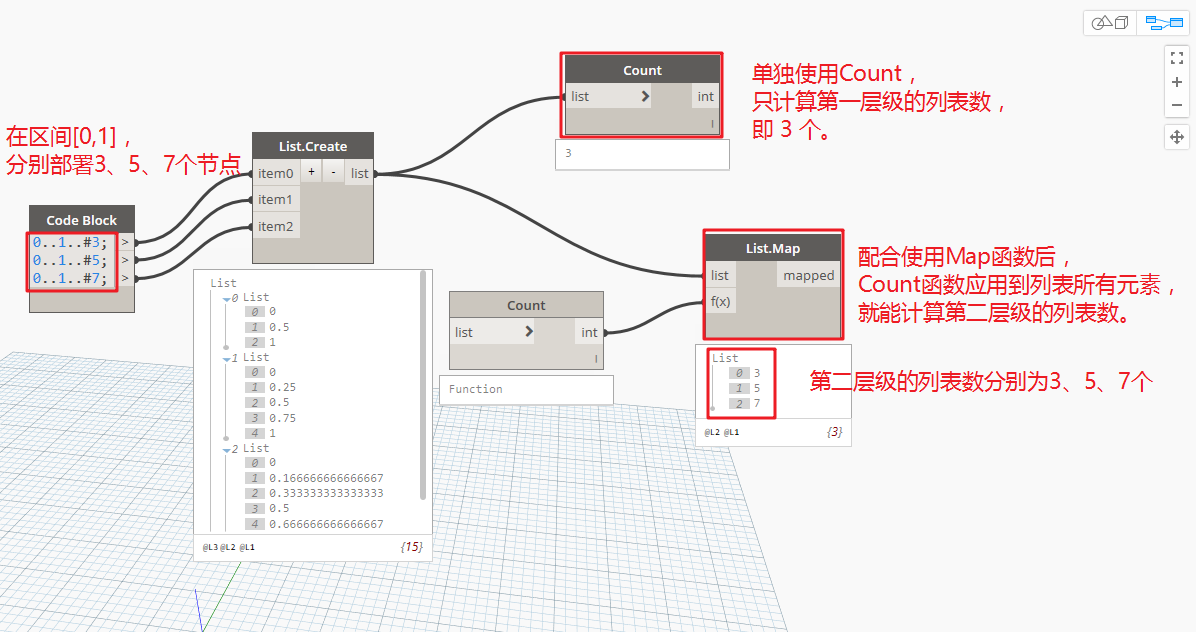
Task: Collapse the '1 List' branch in preview
Action: 227,359
